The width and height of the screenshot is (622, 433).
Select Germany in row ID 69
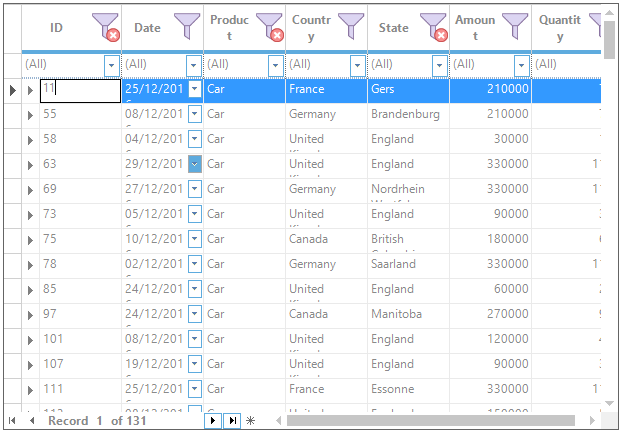tap(326, 190)
